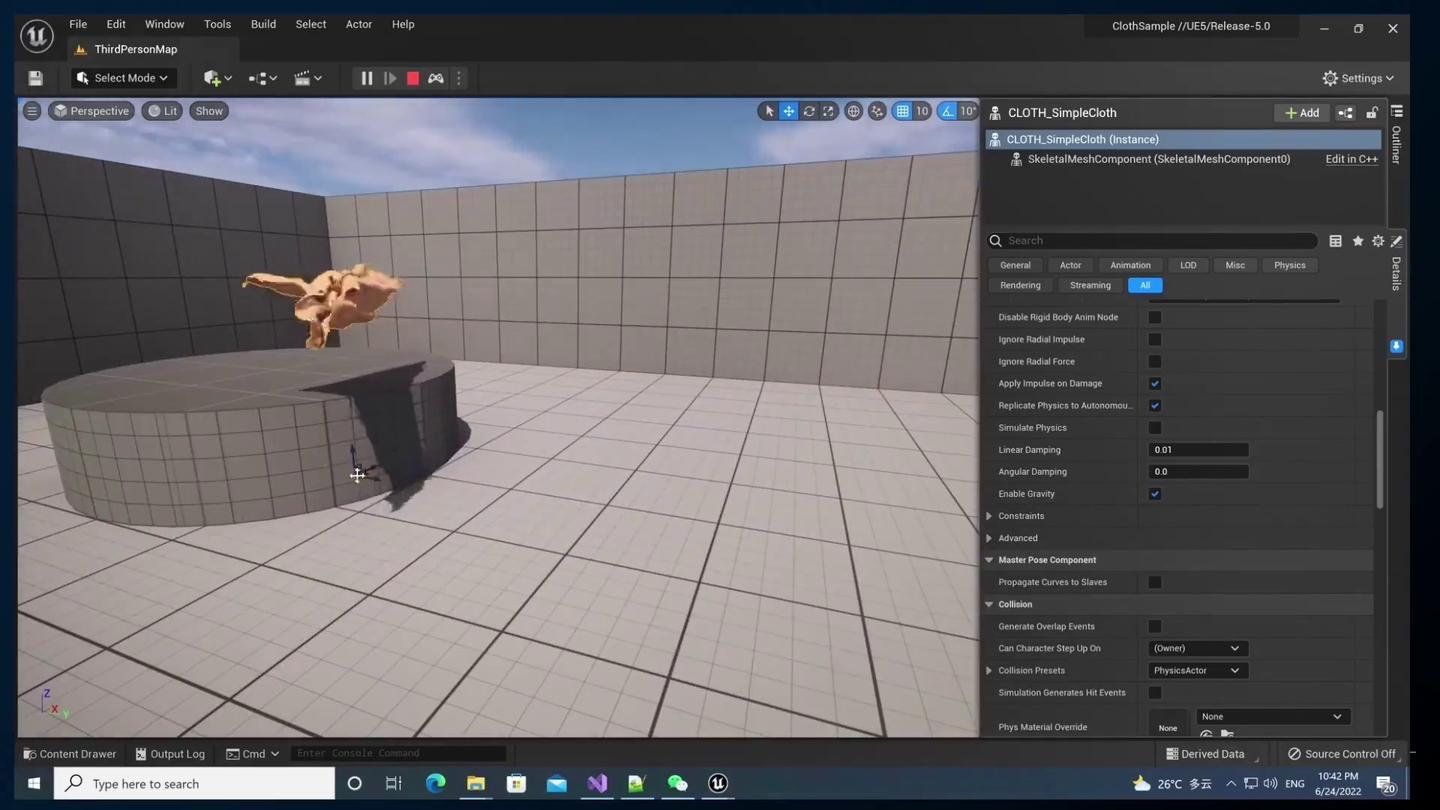
Task: Toggle rotation angle snapping icon
Action: click(x=948, y=111)
